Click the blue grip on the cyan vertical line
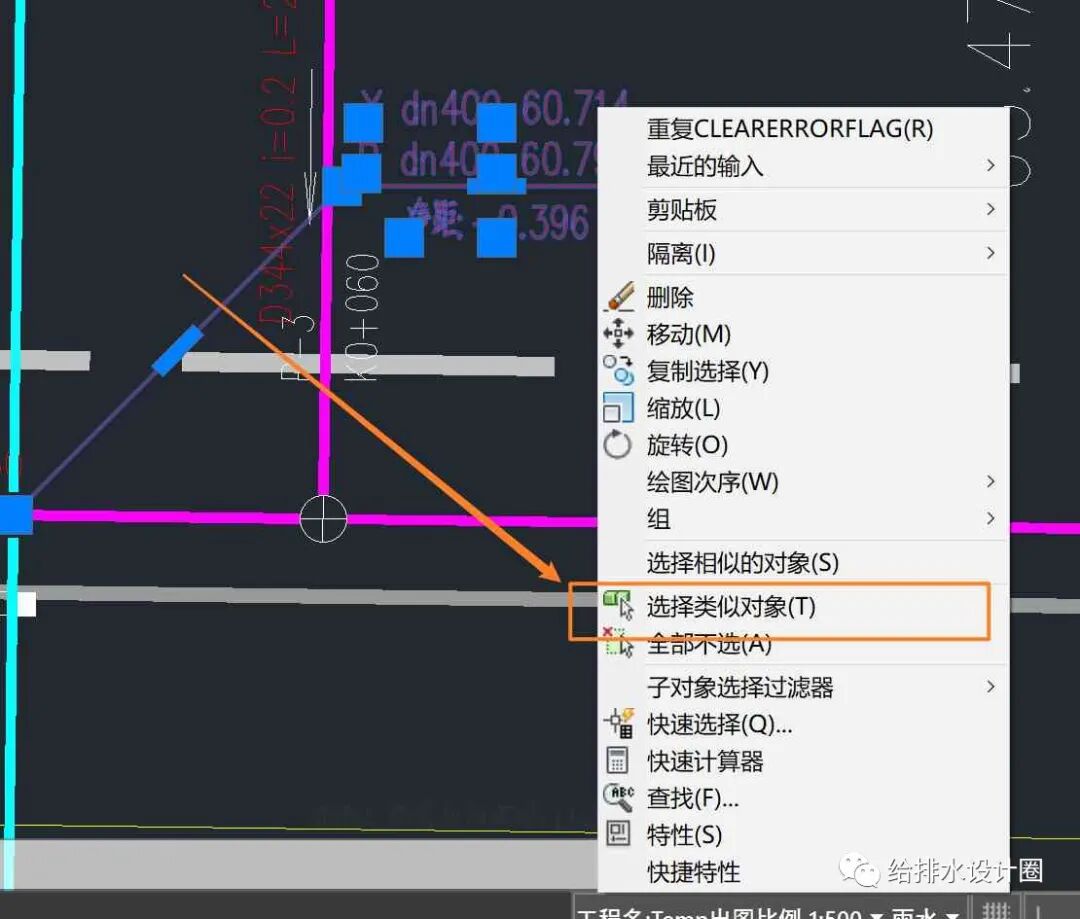 [x=15, y=514]
